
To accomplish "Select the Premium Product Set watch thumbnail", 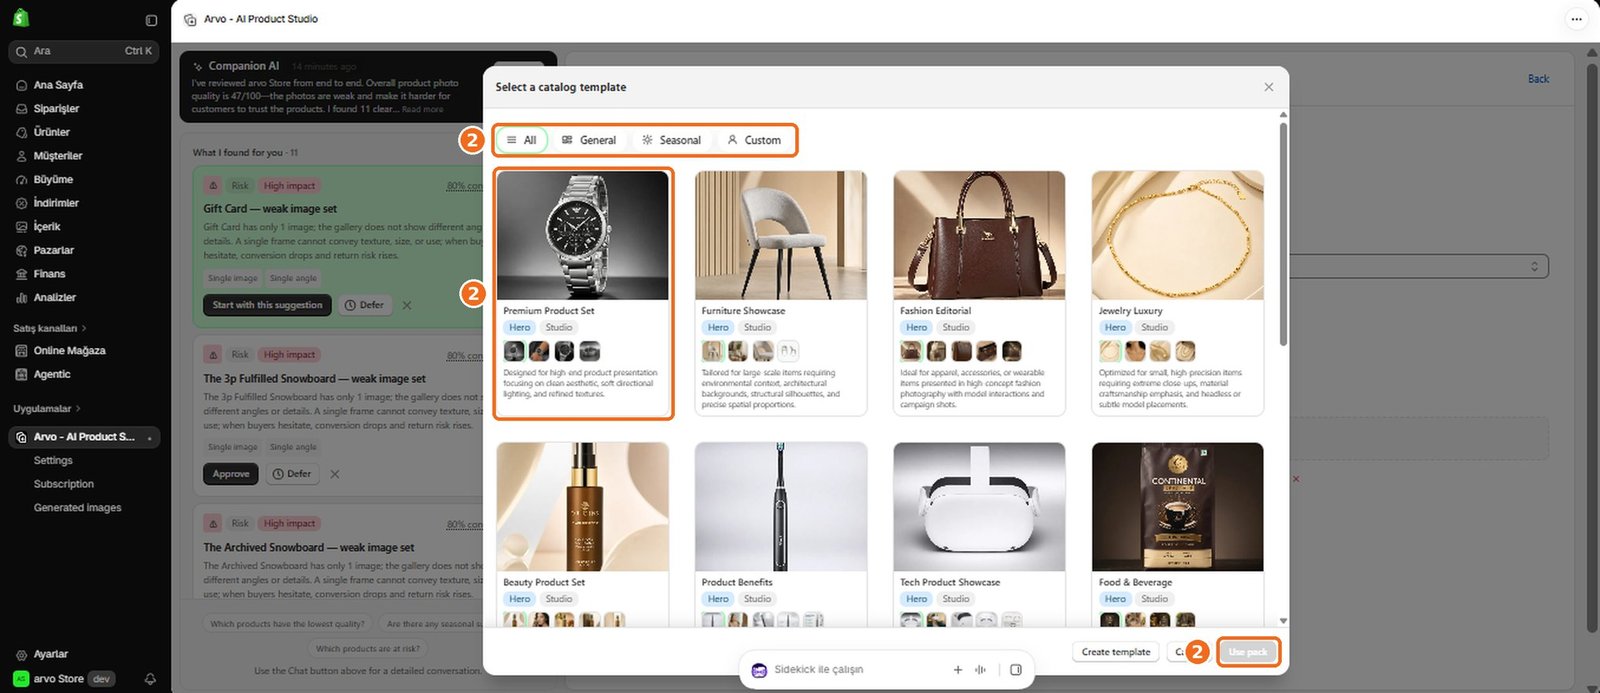I will pyautogui.click(x=583, y=235).
